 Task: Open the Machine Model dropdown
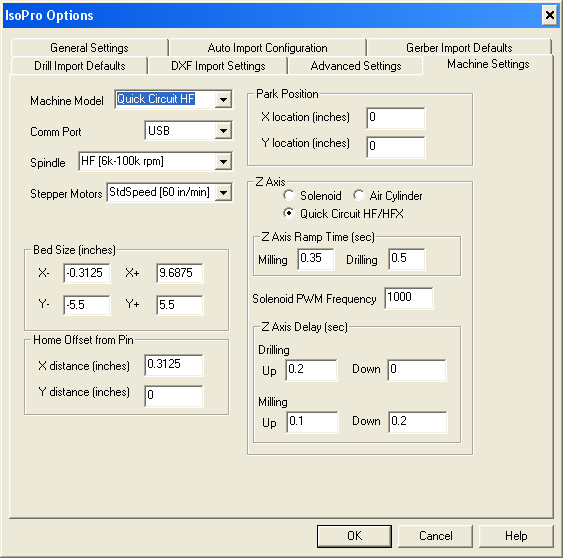coord(223,99)
